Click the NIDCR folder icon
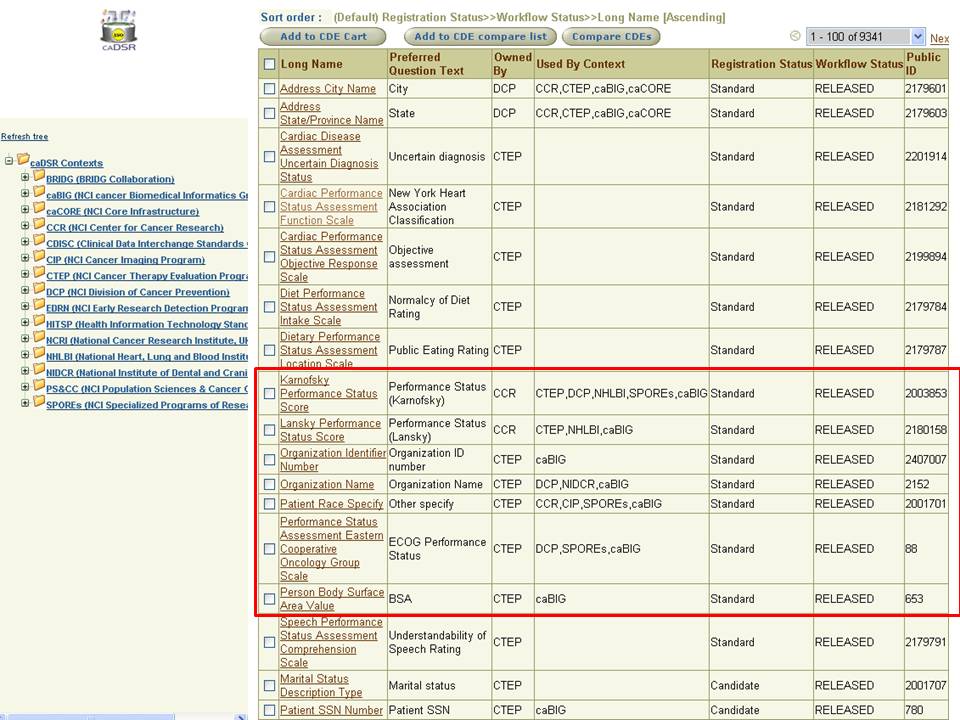Image resolution: width=960 pixels, height=720 pixels. (39, 370)
